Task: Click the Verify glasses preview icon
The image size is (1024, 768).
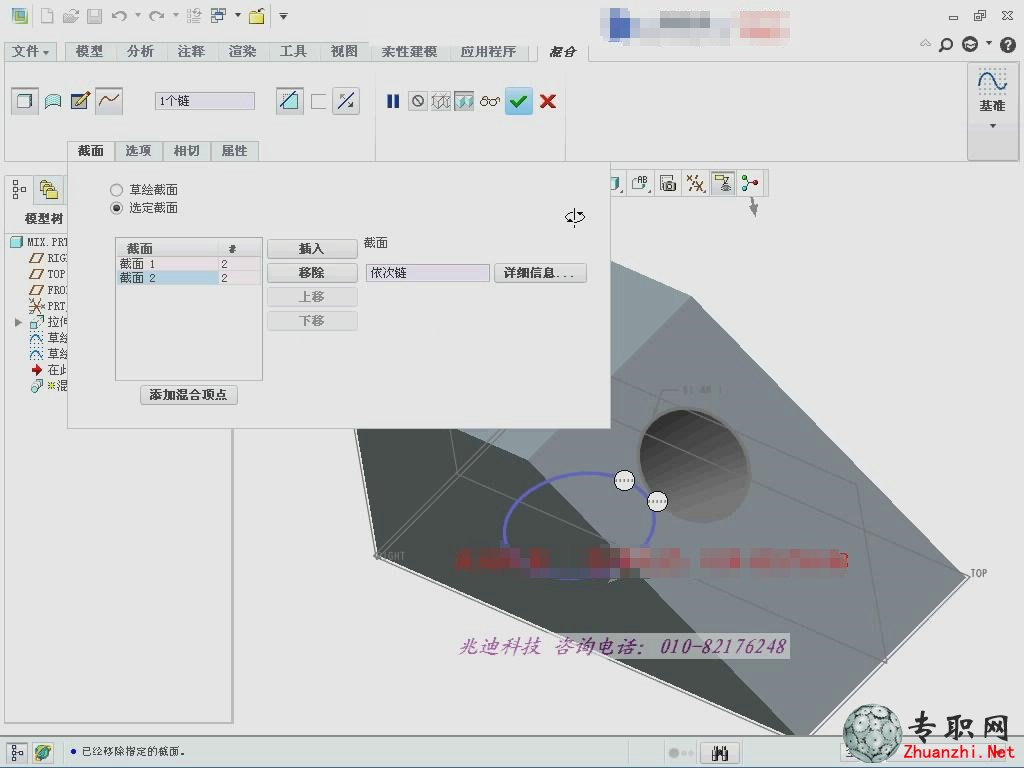Action: (489, 101)
